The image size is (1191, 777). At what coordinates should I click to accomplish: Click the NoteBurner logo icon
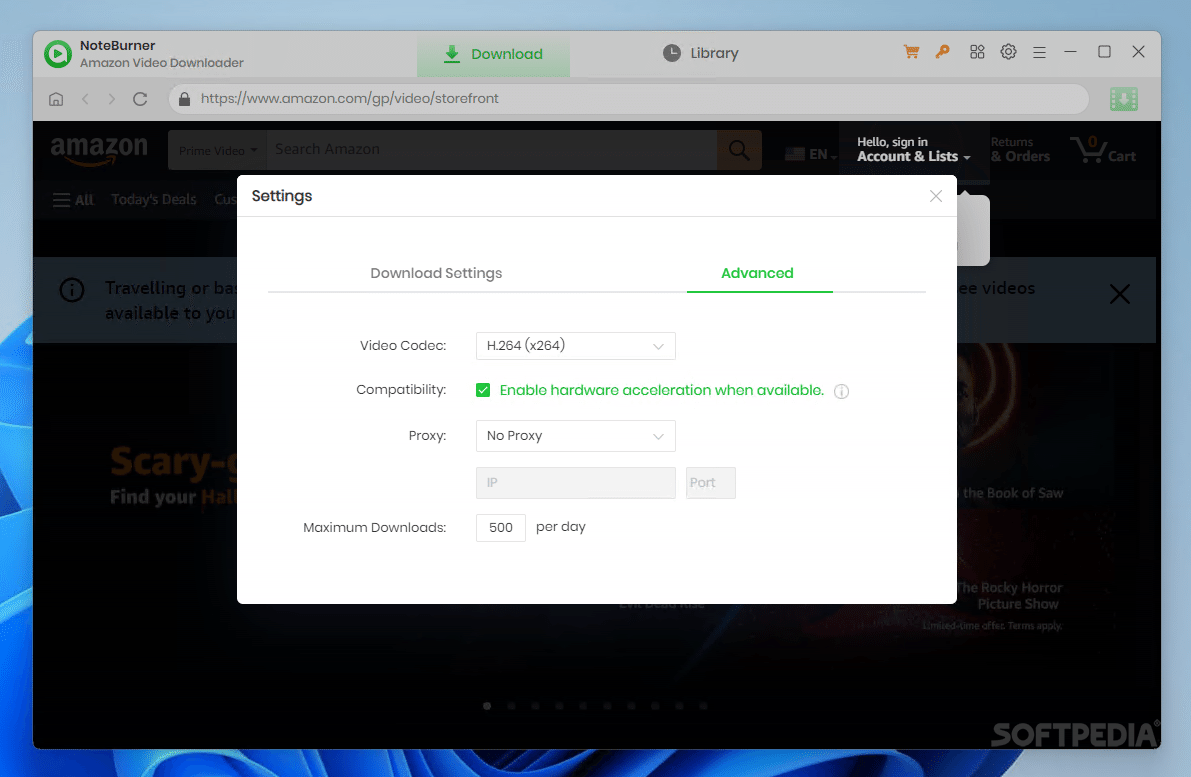58,54
